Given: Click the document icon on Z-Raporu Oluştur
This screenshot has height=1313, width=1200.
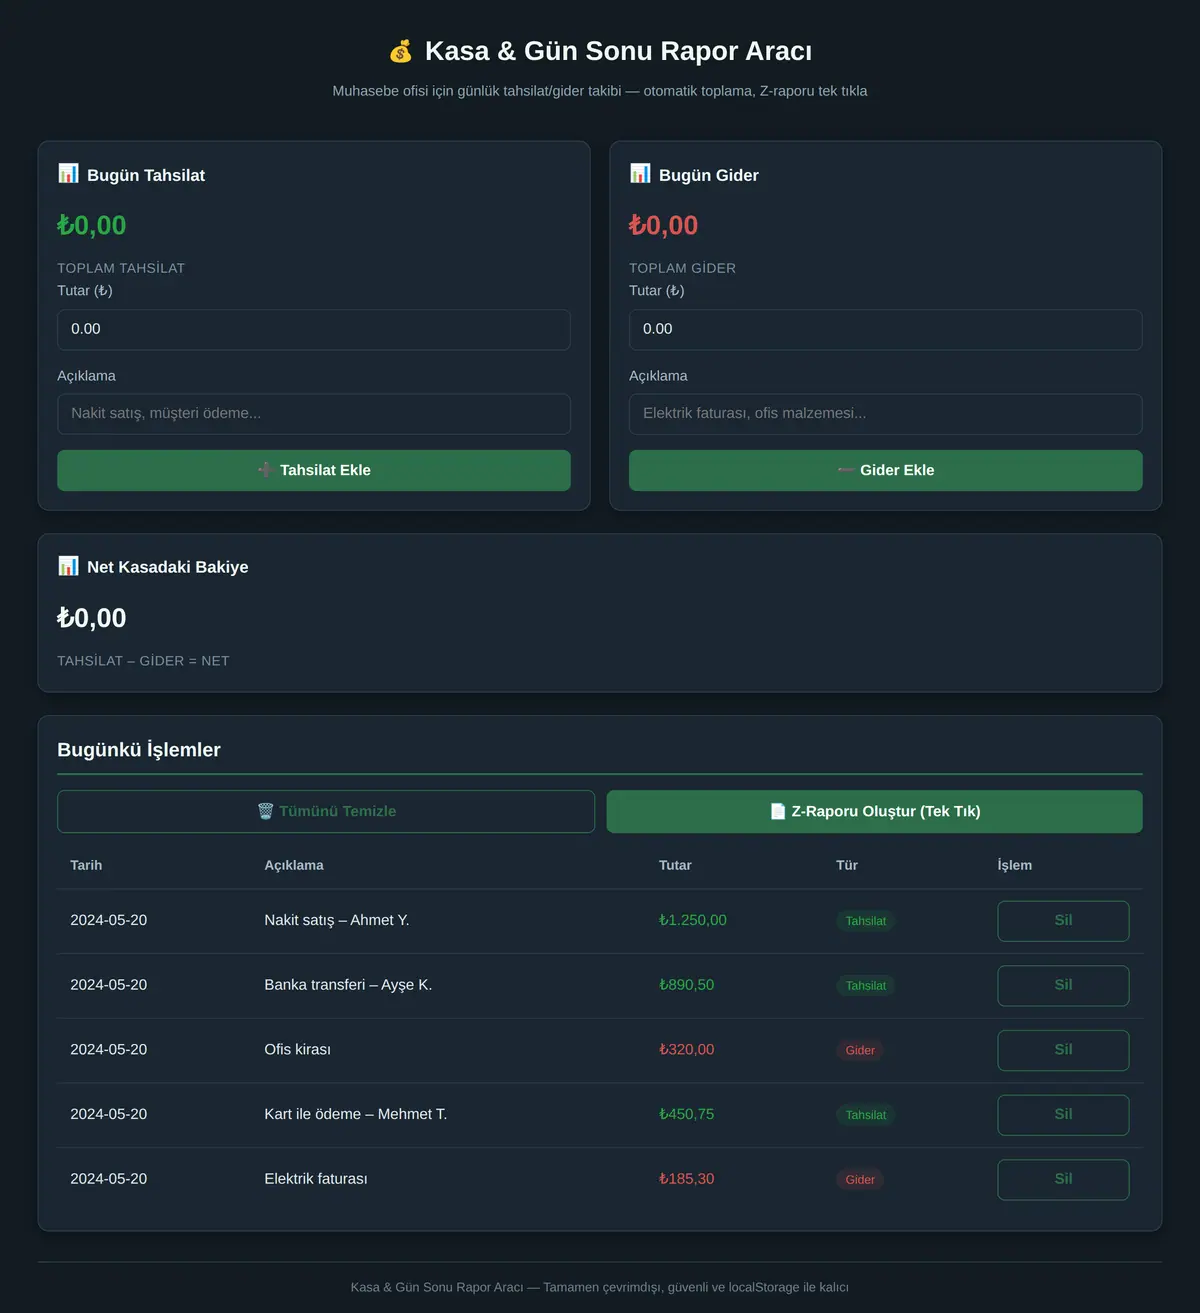Looking at the screenshot, I should coord(777,811).
